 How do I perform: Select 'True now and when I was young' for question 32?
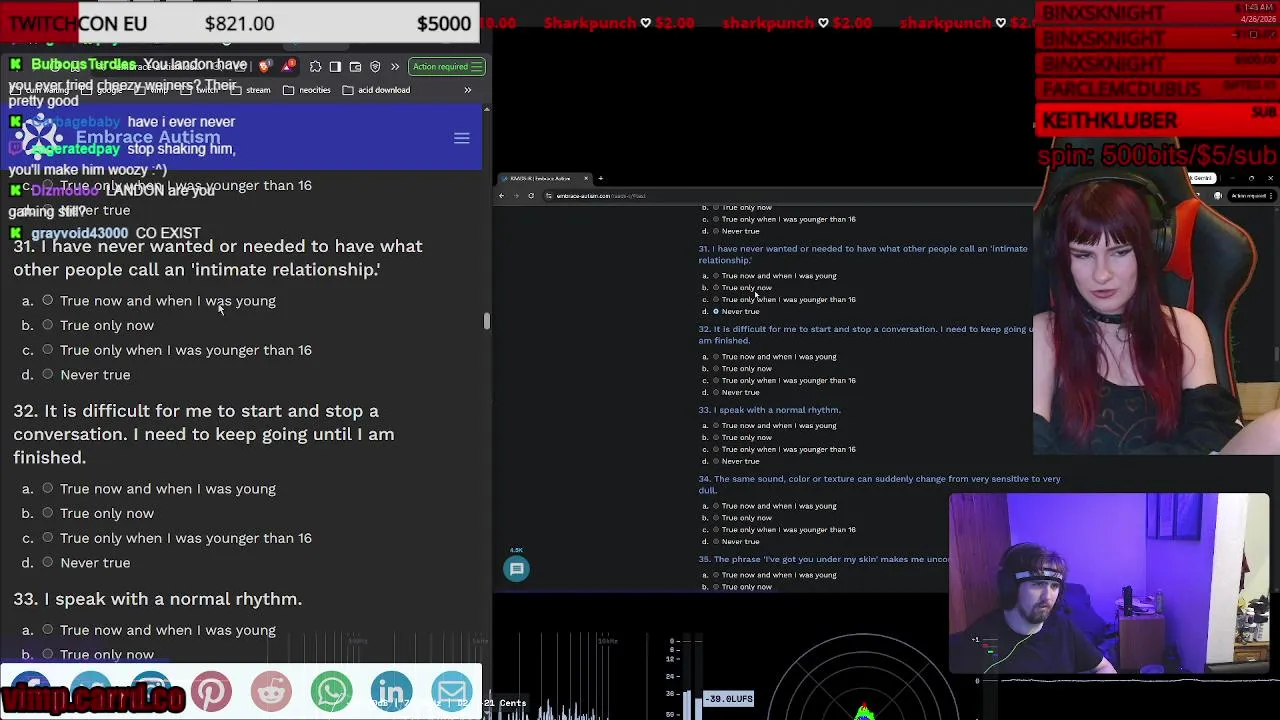click(x=47, y=488)
